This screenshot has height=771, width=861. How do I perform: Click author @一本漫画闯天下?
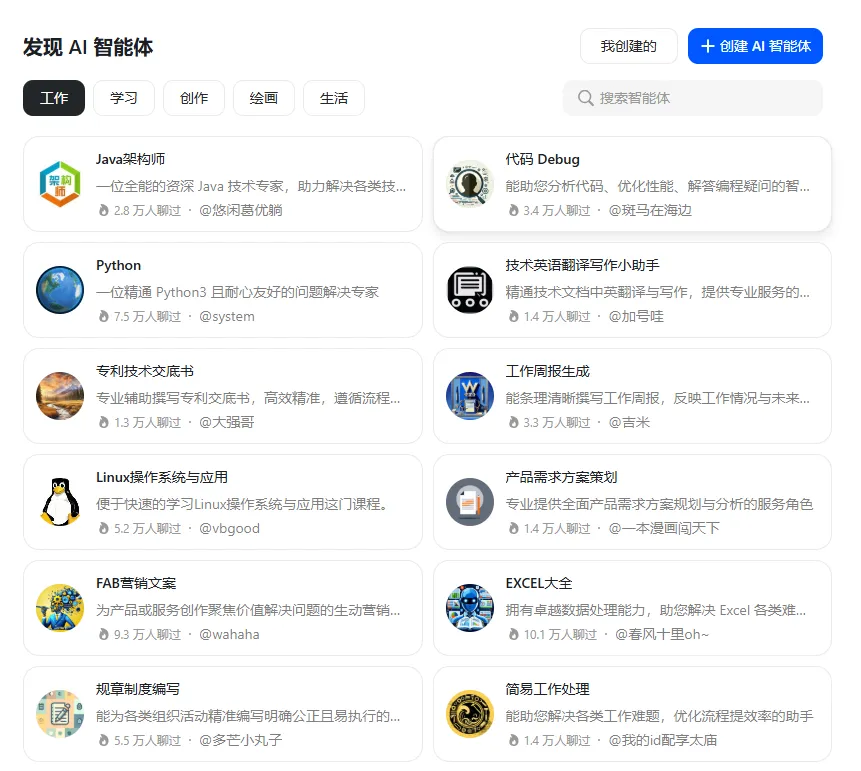tap(664, 528)
